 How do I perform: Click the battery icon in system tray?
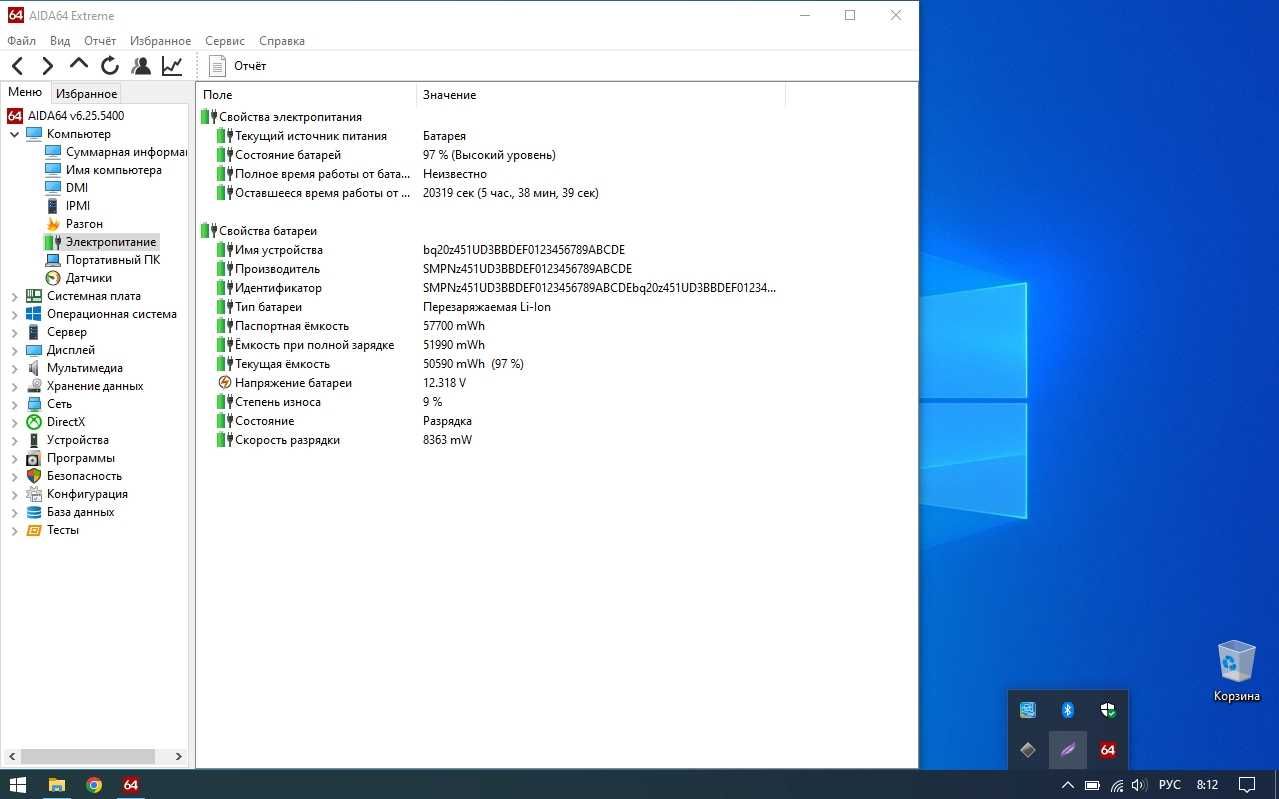(x=1093, y=785)
